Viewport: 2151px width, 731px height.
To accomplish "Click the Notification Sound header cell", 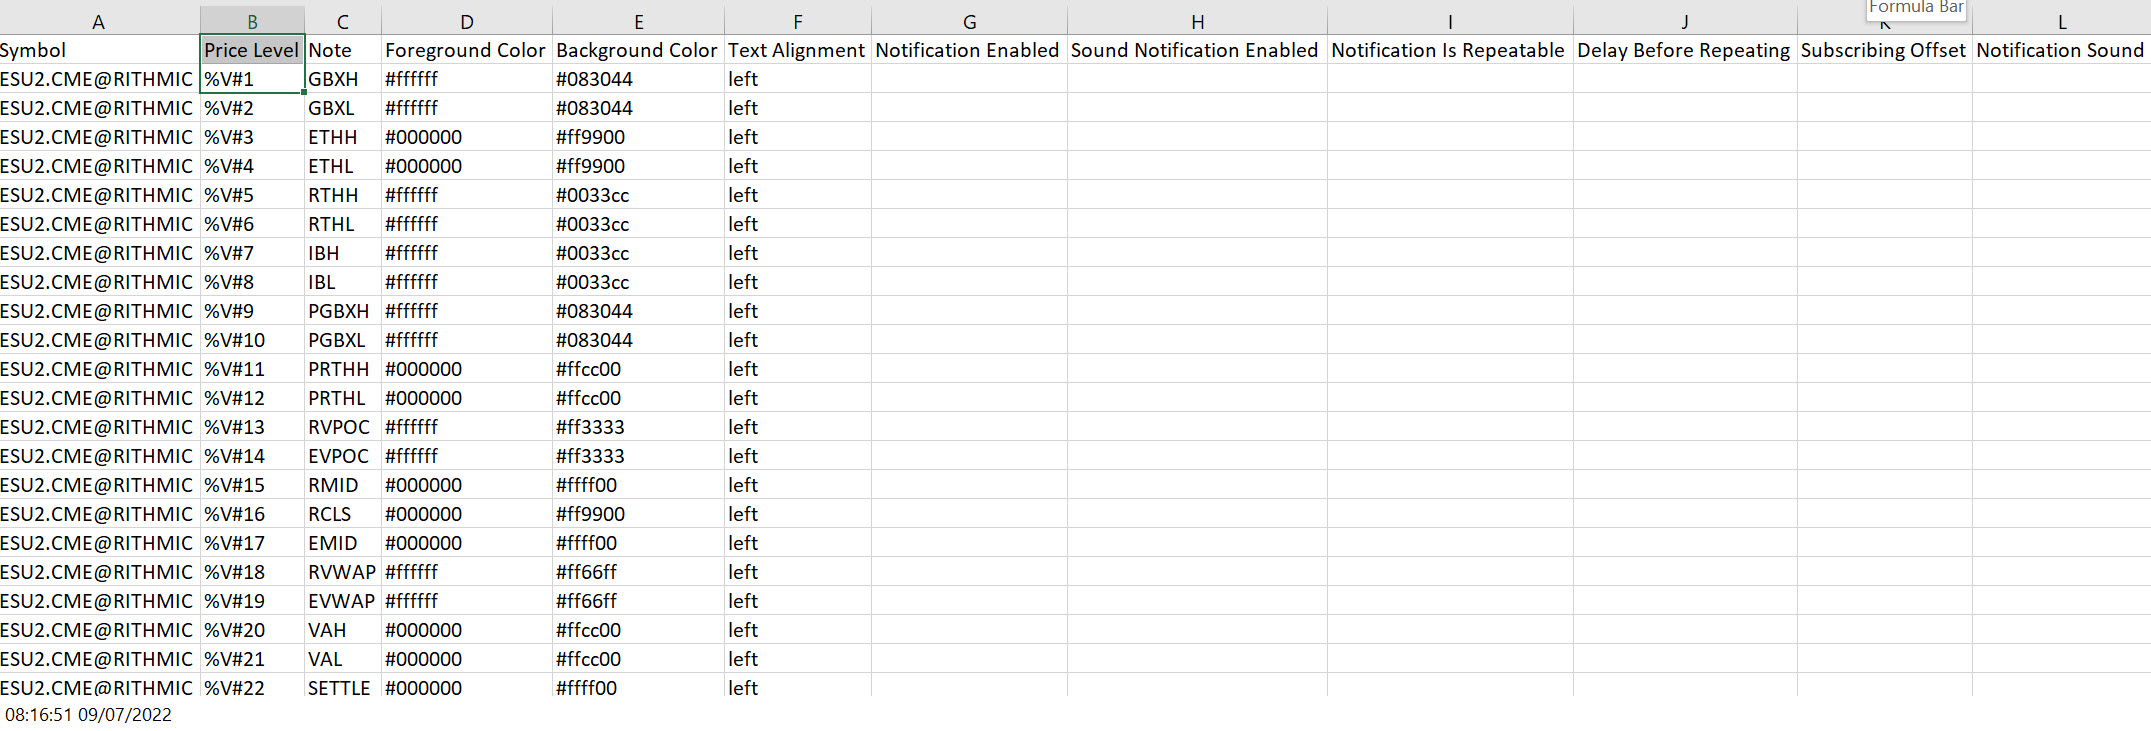I will [x=2061, y=50].
